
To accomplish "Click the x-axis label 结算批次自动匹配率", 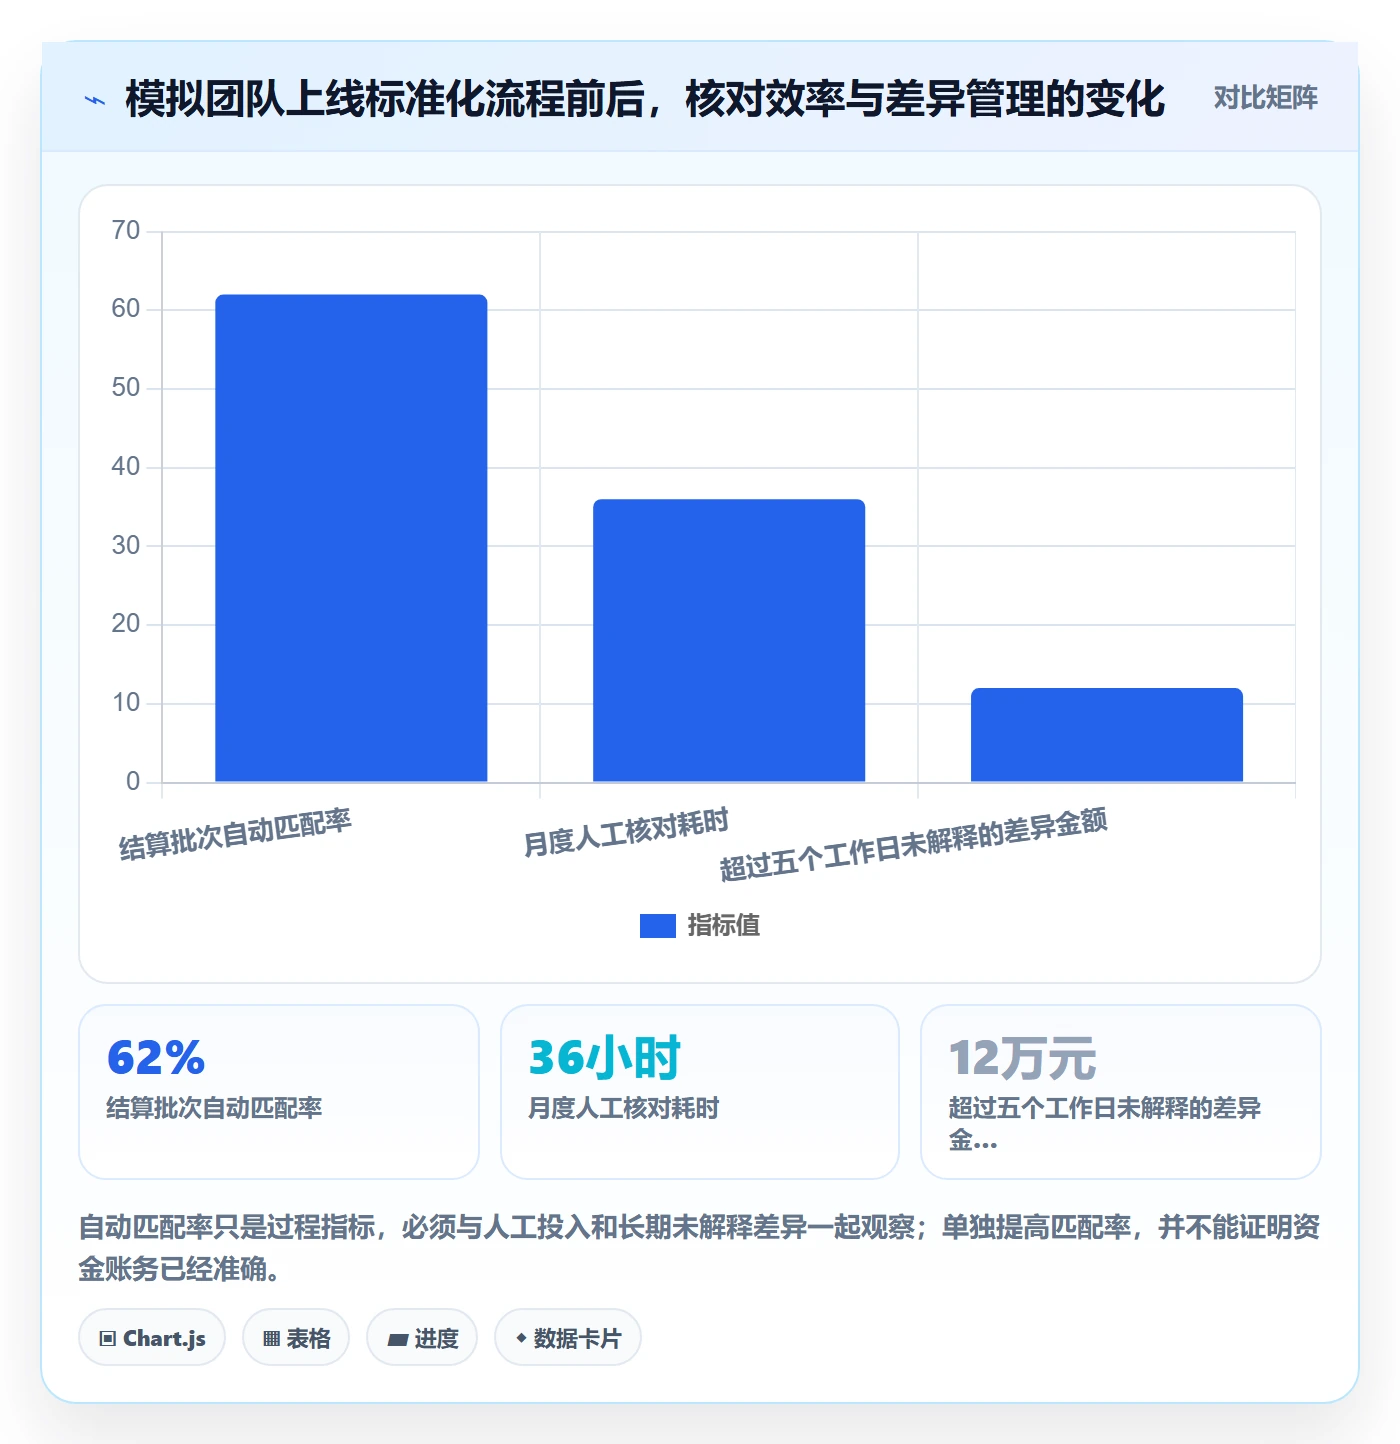I will point(235,834).
